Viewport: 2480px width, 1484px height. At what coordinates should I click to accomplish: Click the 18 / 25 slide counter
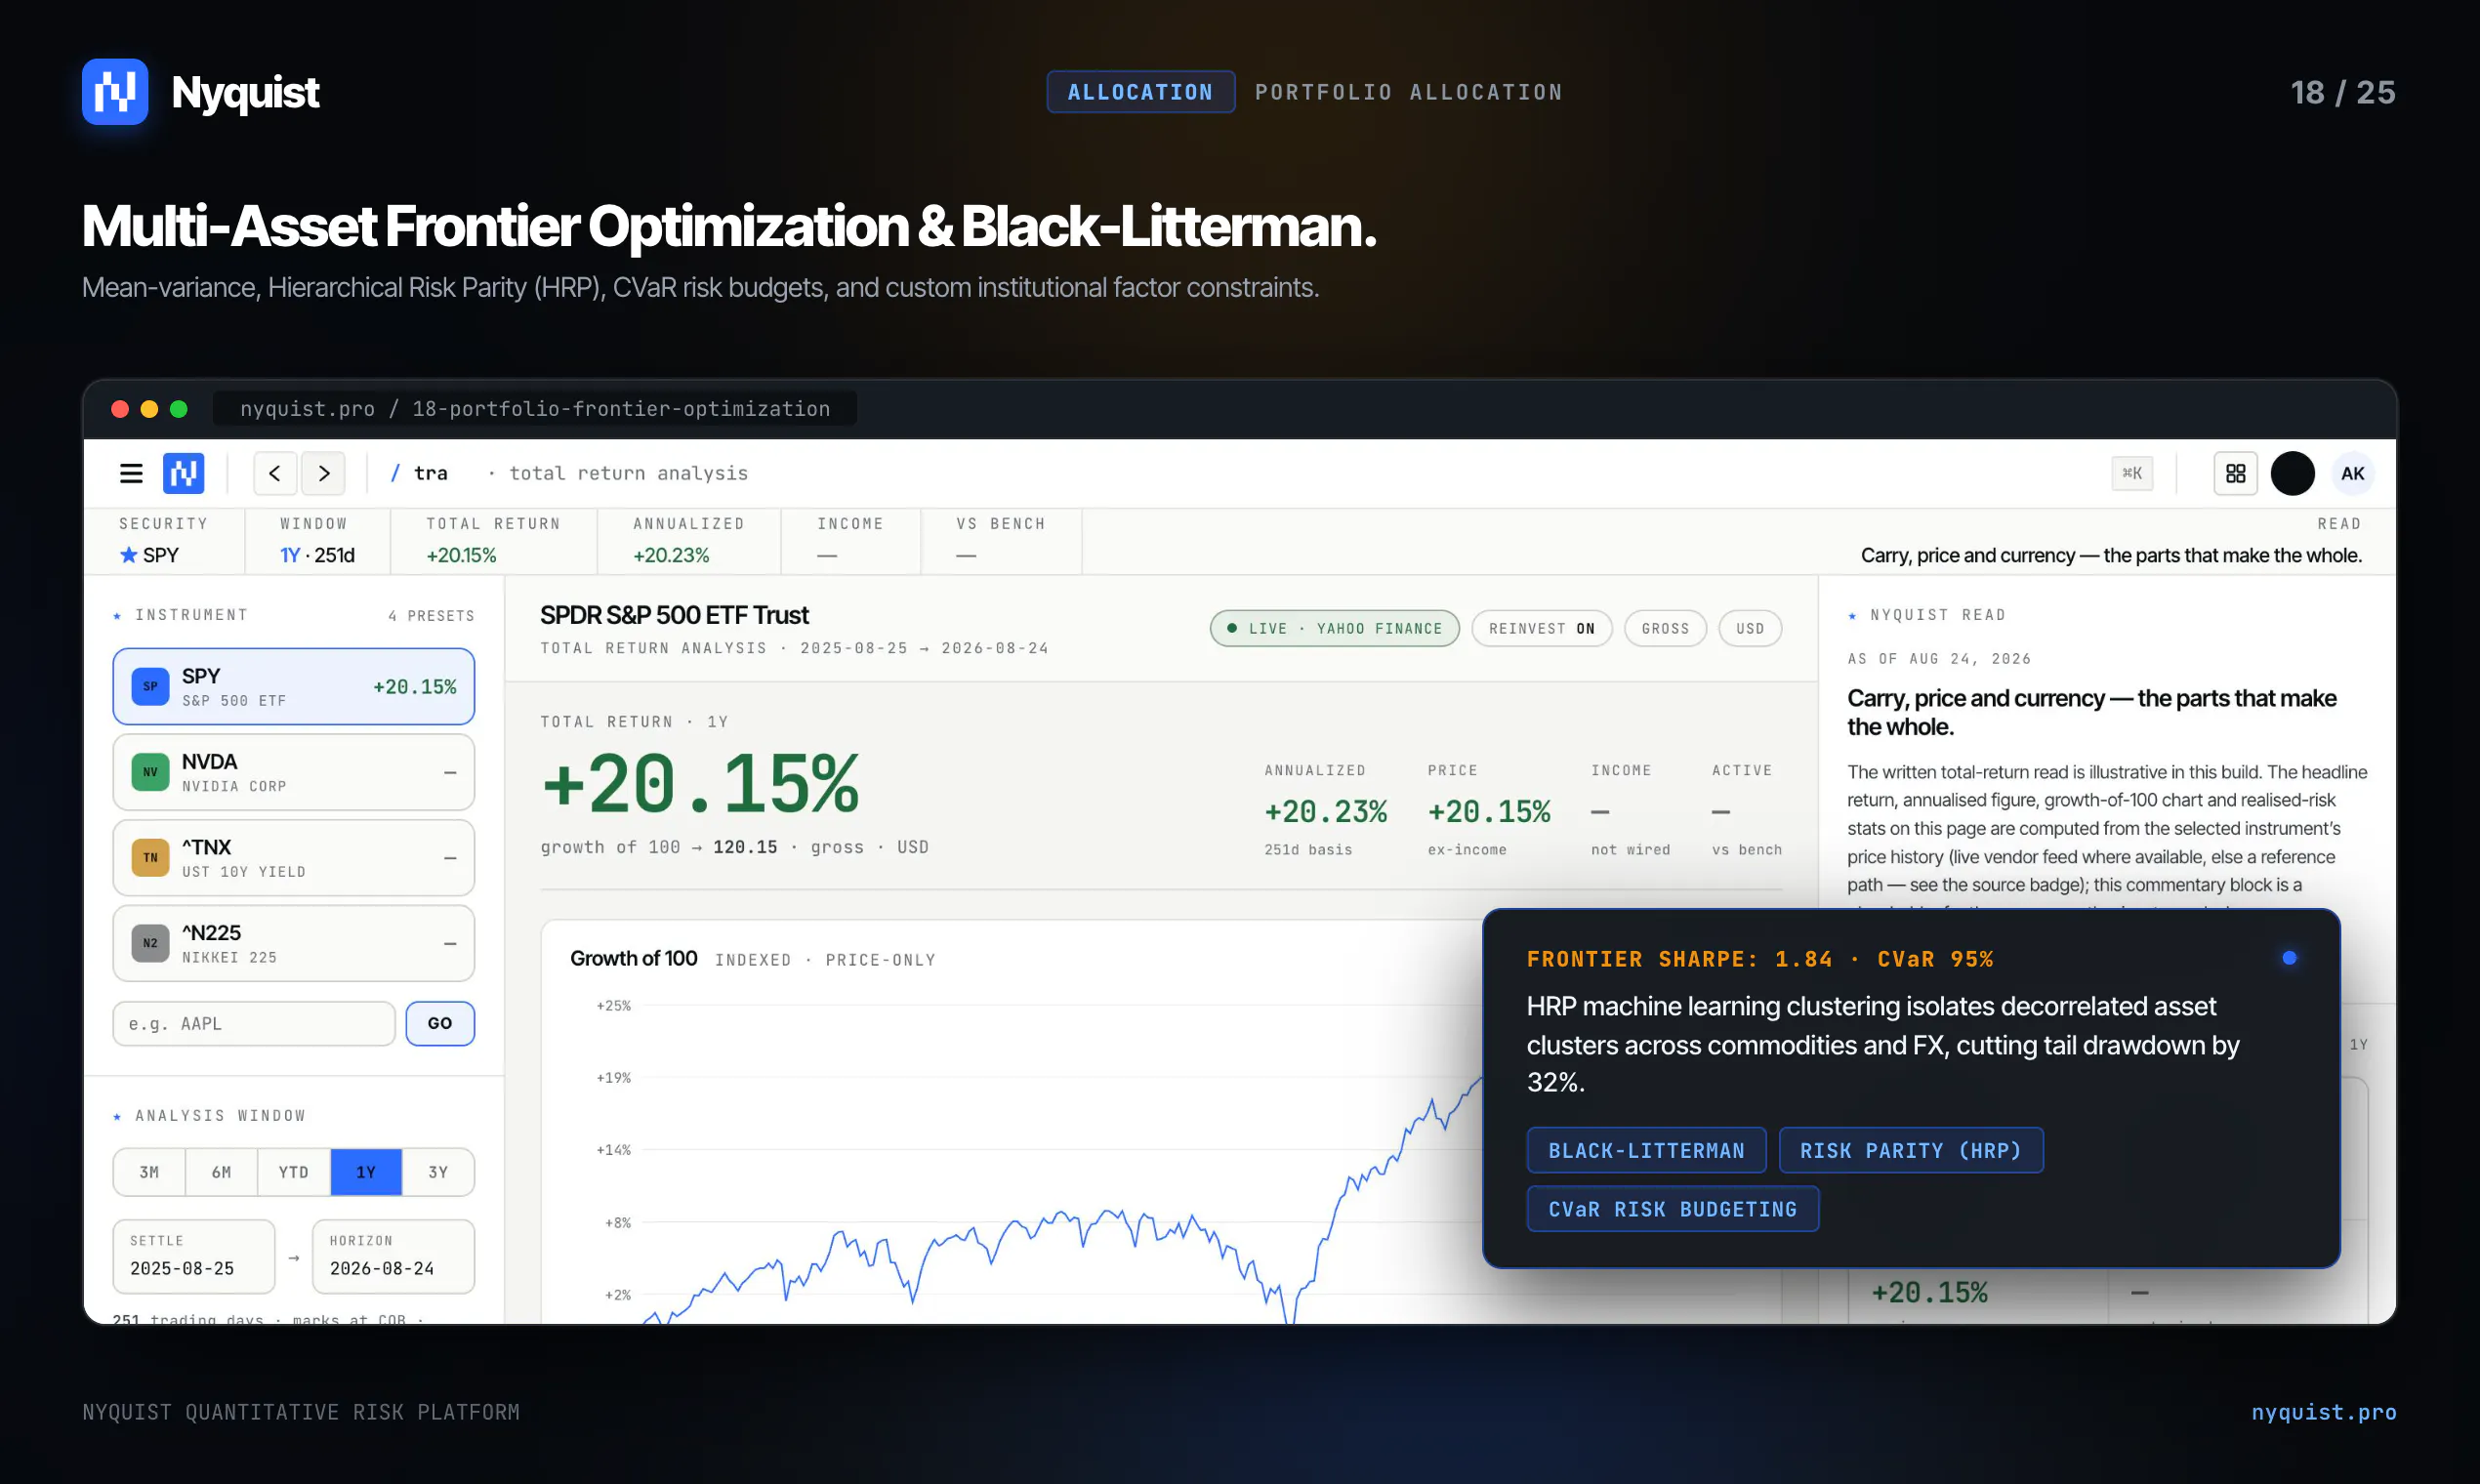[x=2343, y=92]
